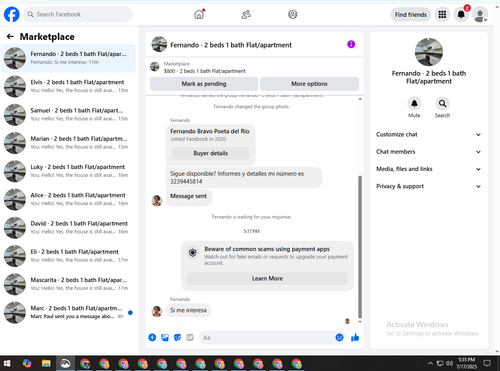Open the apps grid menu icon
The height and width of the screenshot is (371, 500).
click(x=442, y=14)
